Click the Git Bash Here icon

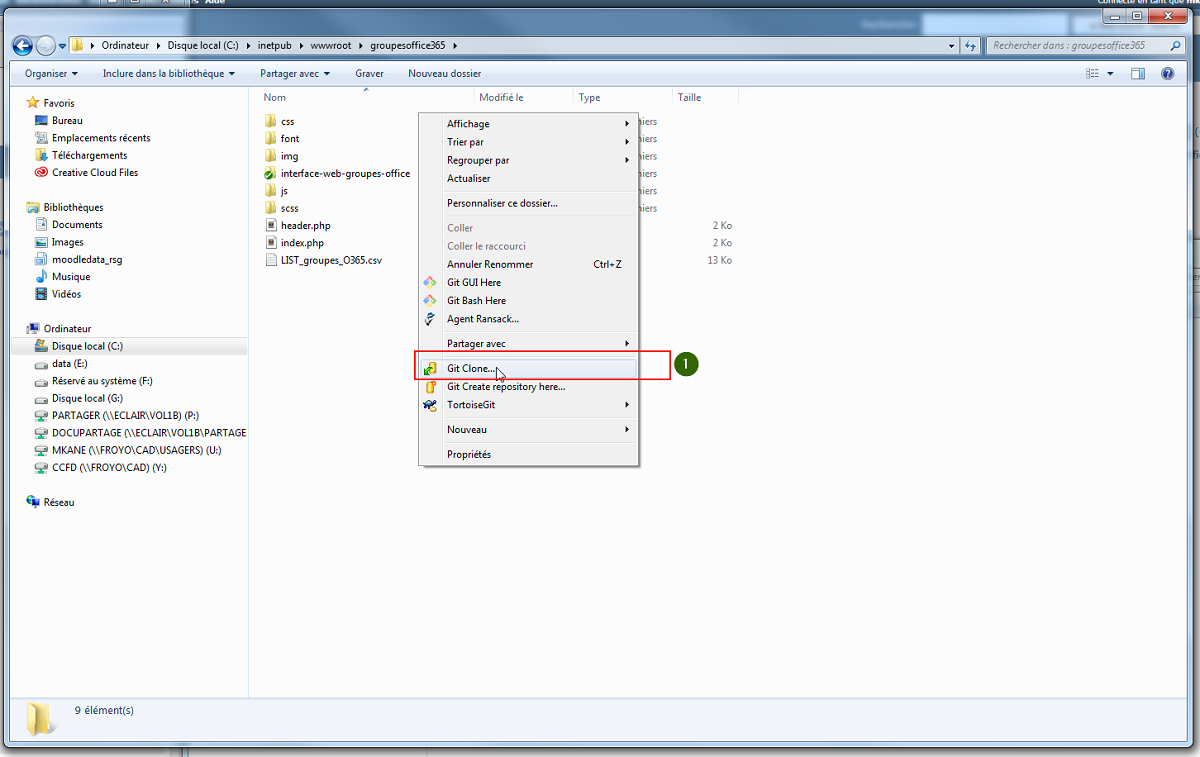(430, 301)
